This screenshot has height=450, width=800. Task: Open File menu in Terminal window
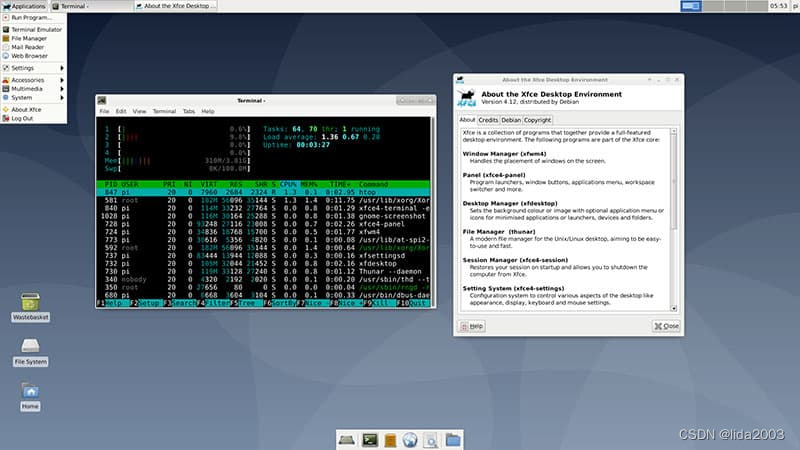[104, 111]
